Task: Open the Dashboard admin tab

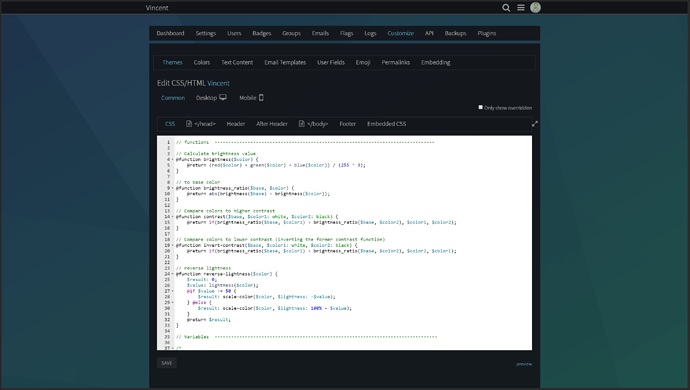Action: (170, 33)
